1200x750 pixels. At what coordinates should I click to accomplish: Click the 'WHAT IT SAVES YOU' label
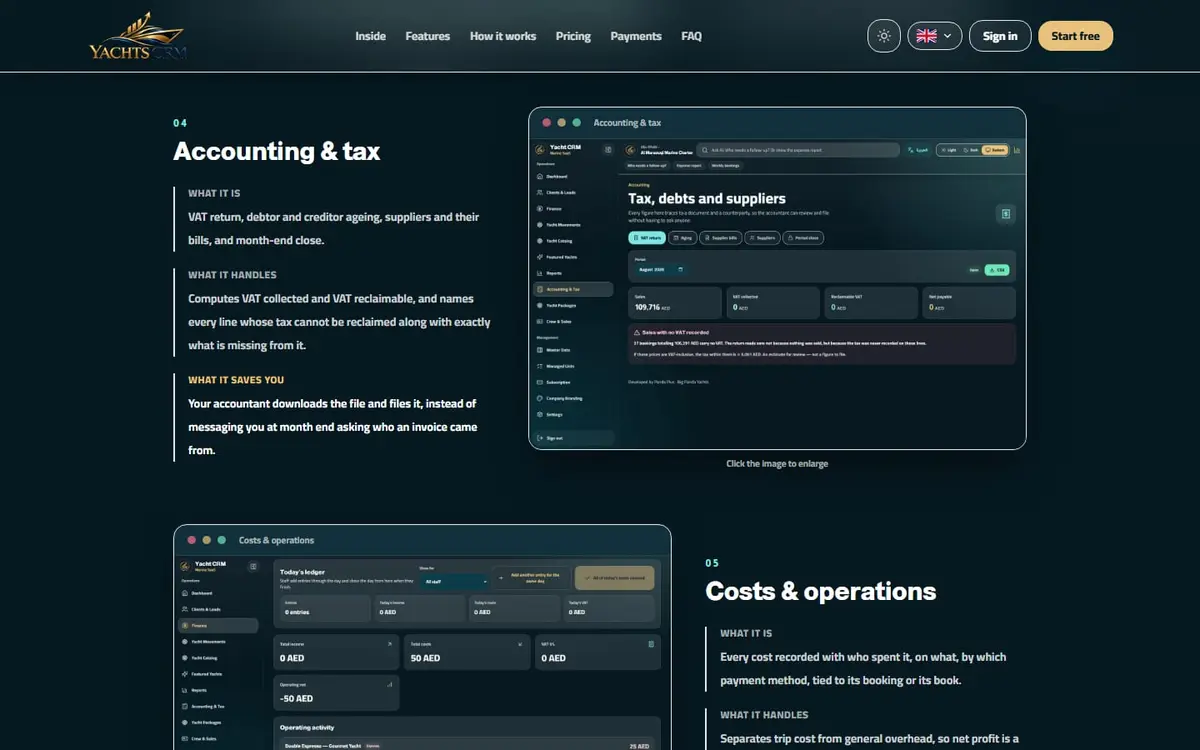pos(236,380)
